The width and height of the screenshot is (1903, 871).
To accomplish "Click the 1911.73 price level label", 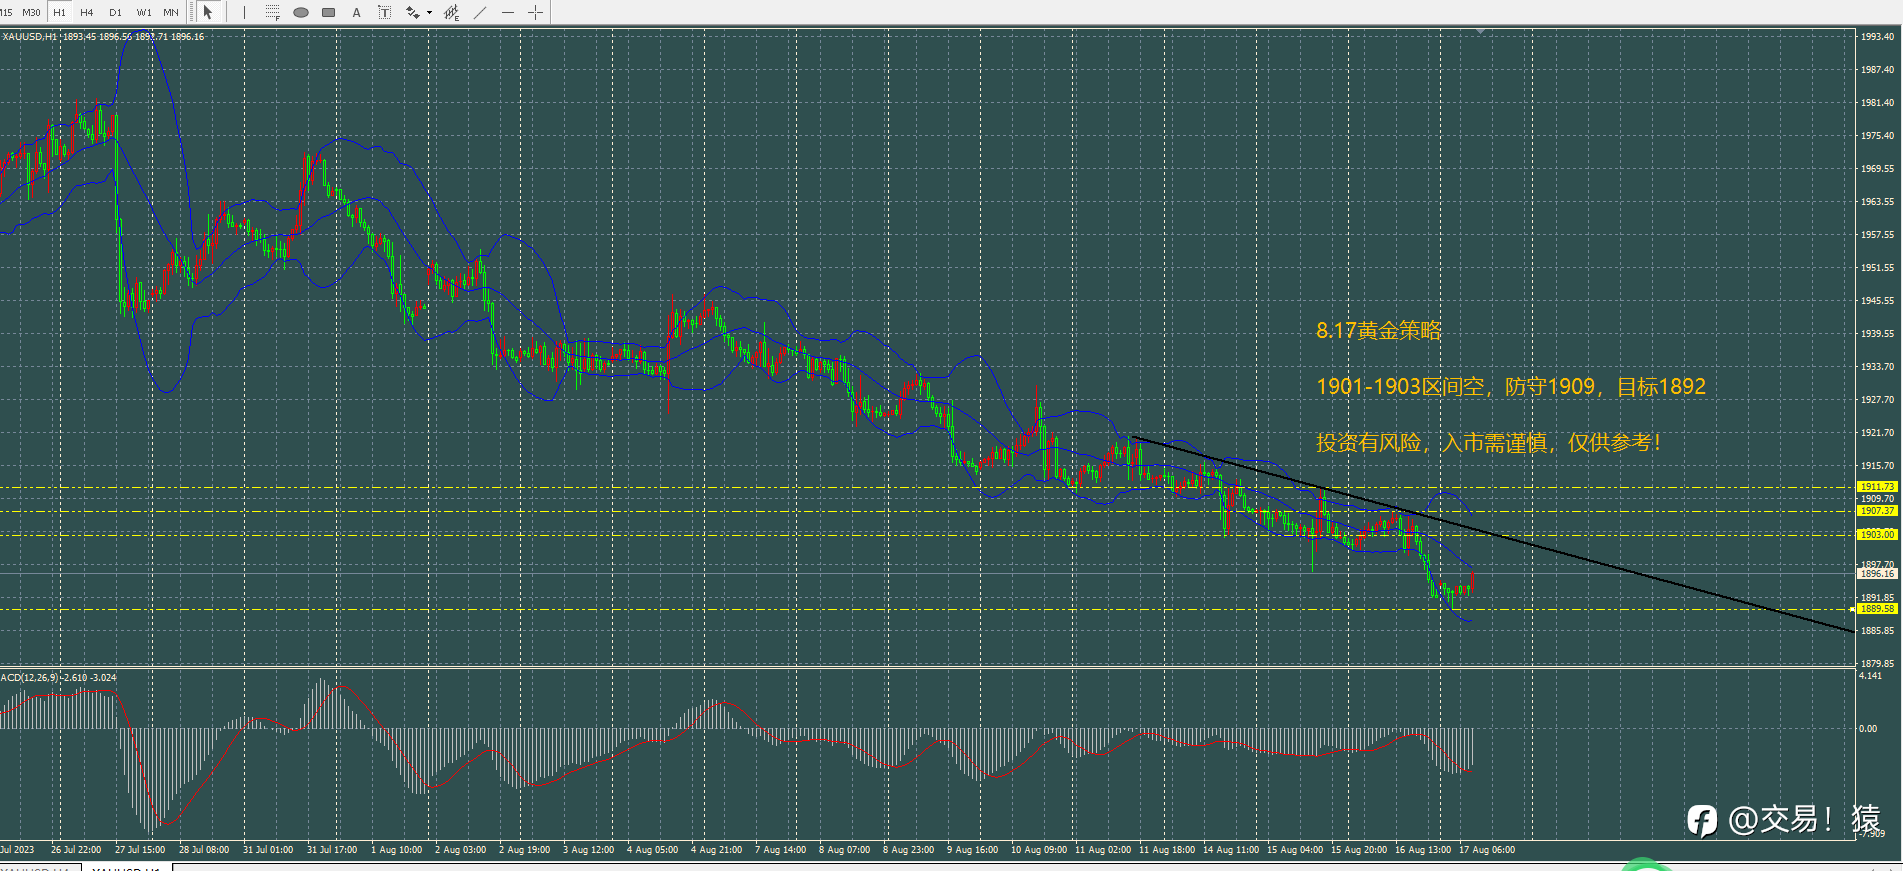I will [1877, 487].
